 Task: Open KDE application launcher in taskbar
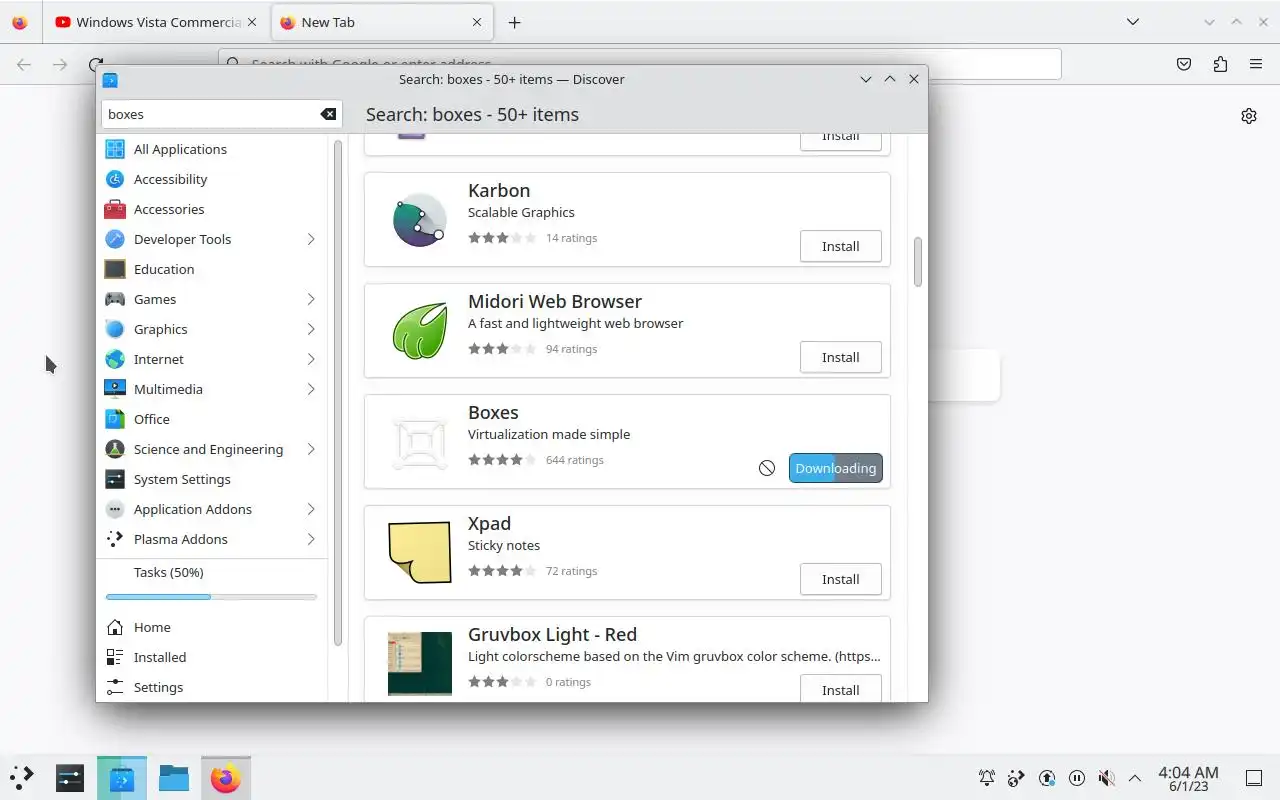click(x=22, y=777)
